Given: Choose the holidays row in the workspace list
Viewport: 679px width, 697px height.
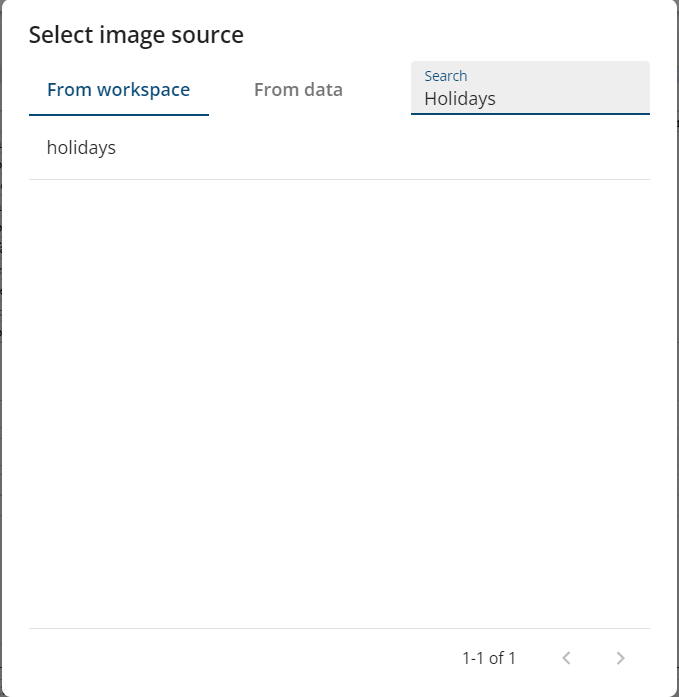Looking at the screenshot, I should point(339,148).
